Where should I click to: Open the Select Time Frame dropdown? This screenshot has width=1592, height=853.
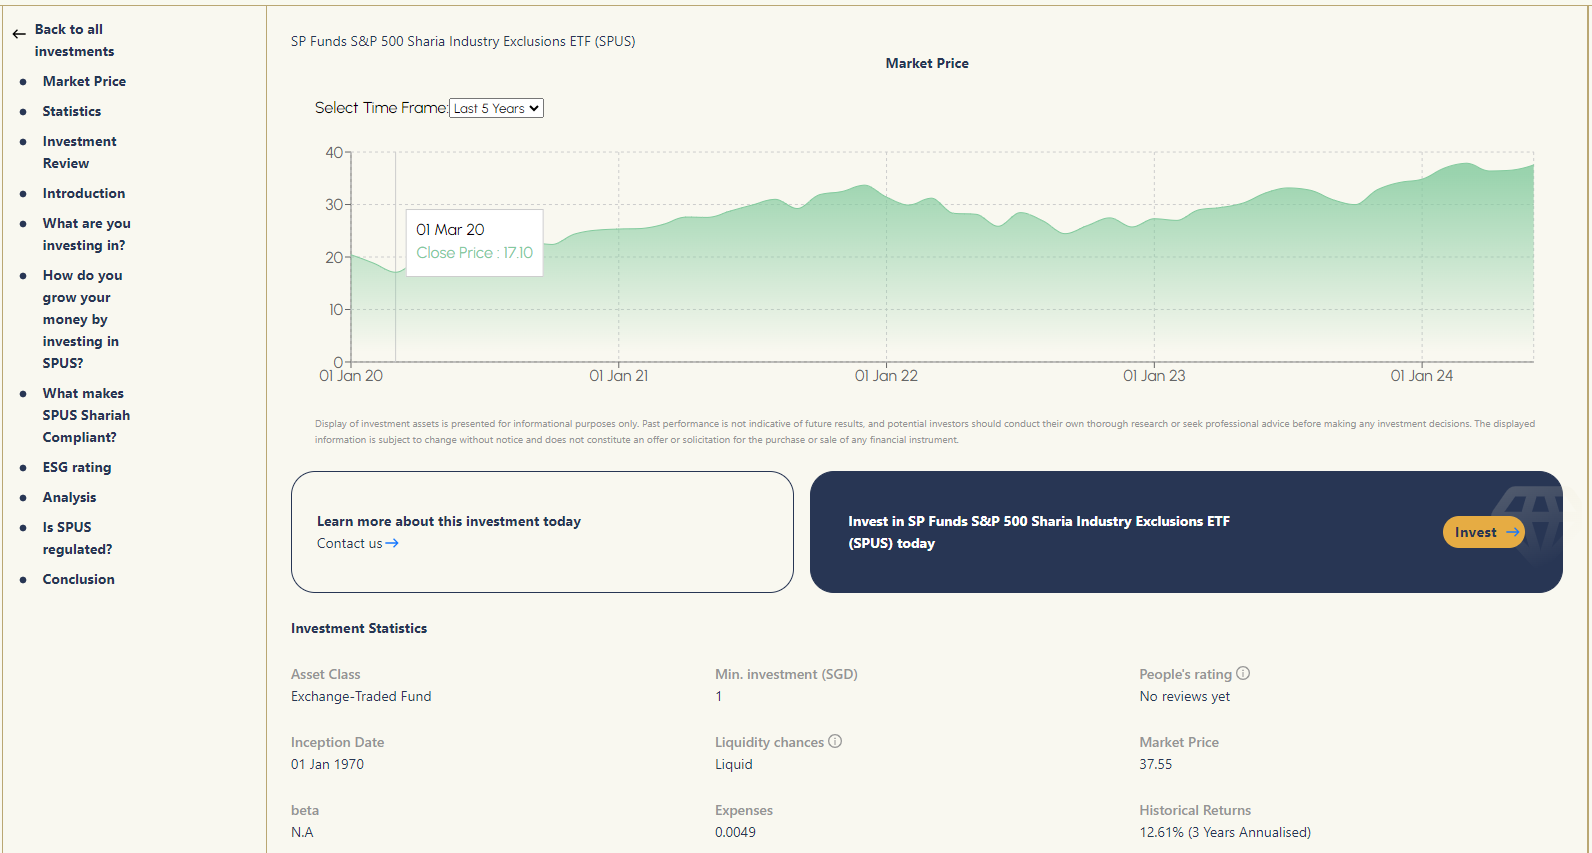point(496,108)
